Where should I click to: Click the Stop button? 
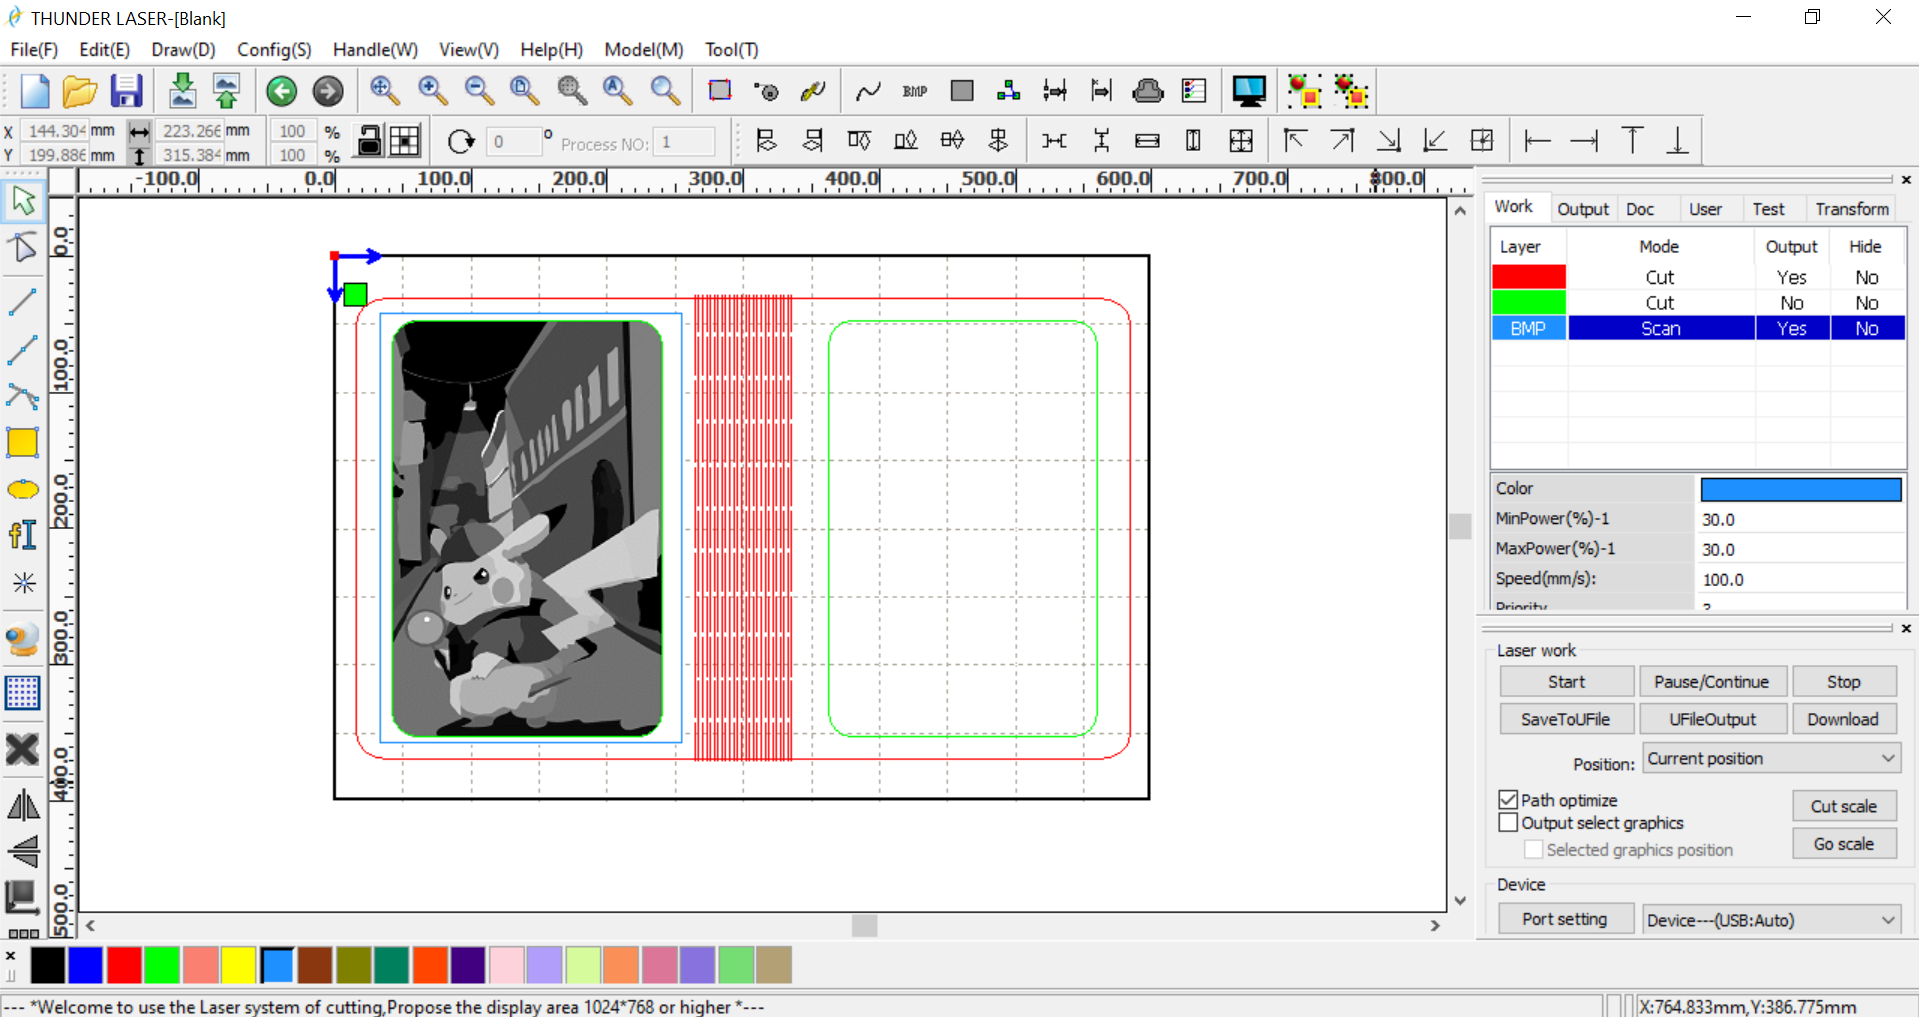[x=1843, y=682]
